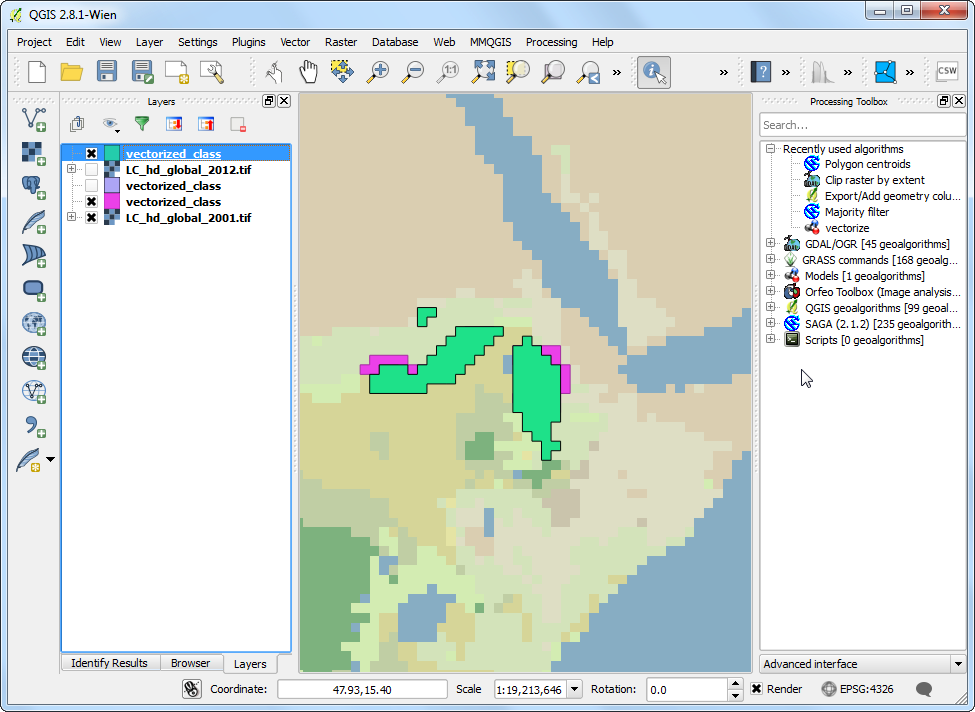Zoom to full extent
The height and width of the screenshot is (712, 975).
(483, 72)
